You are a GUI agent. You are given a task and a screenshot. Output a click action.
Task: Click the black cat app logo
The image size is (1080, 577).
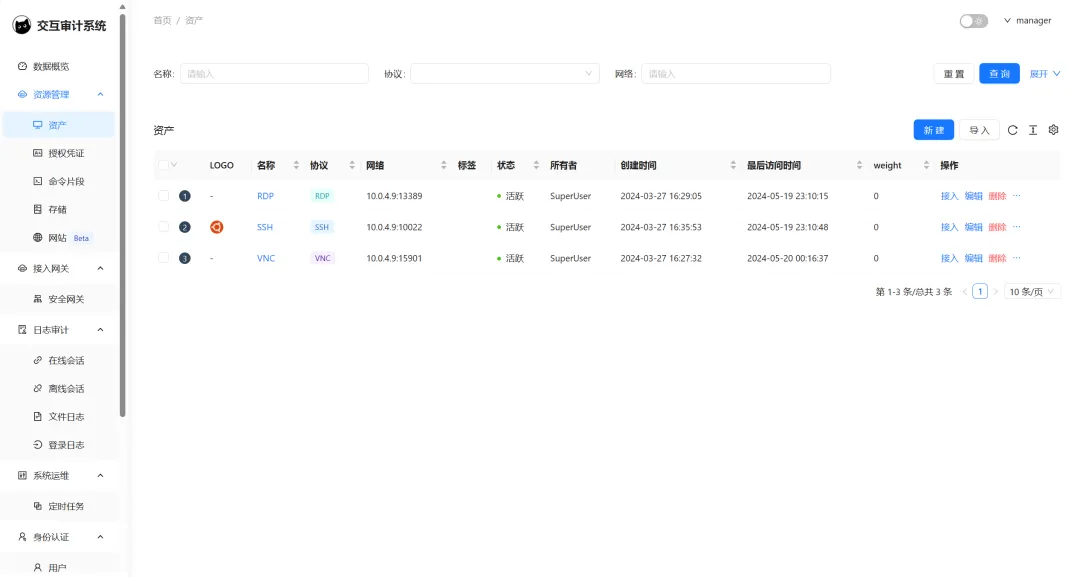[21, 25]
